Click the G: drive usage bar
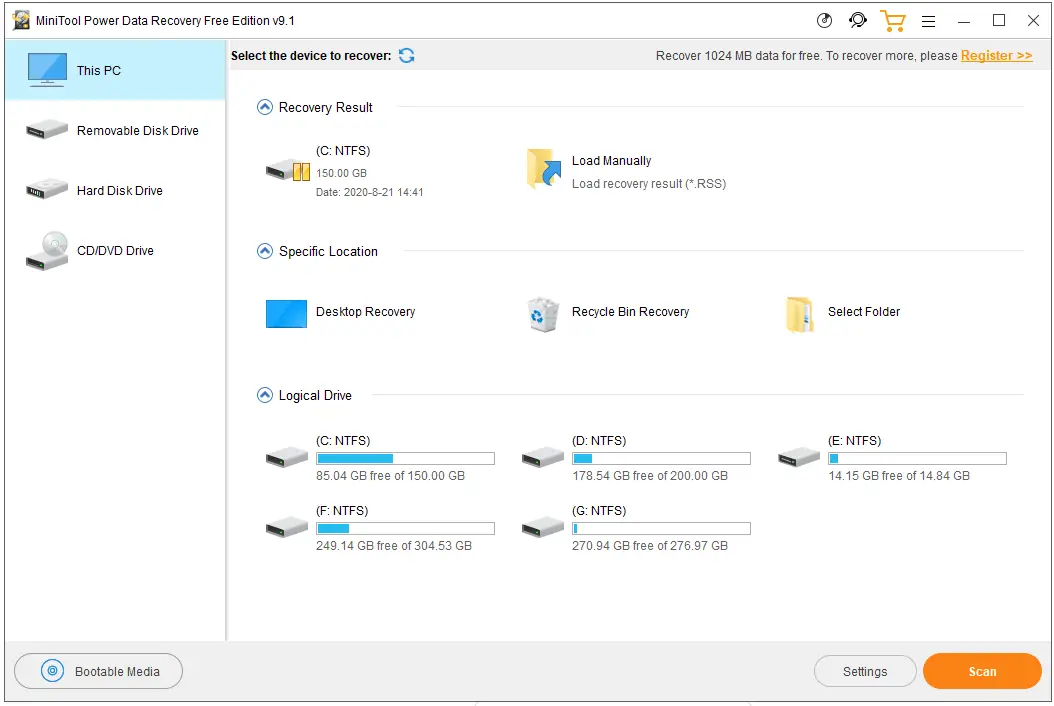Viewport: 1054px width, 706px height. 661,528
